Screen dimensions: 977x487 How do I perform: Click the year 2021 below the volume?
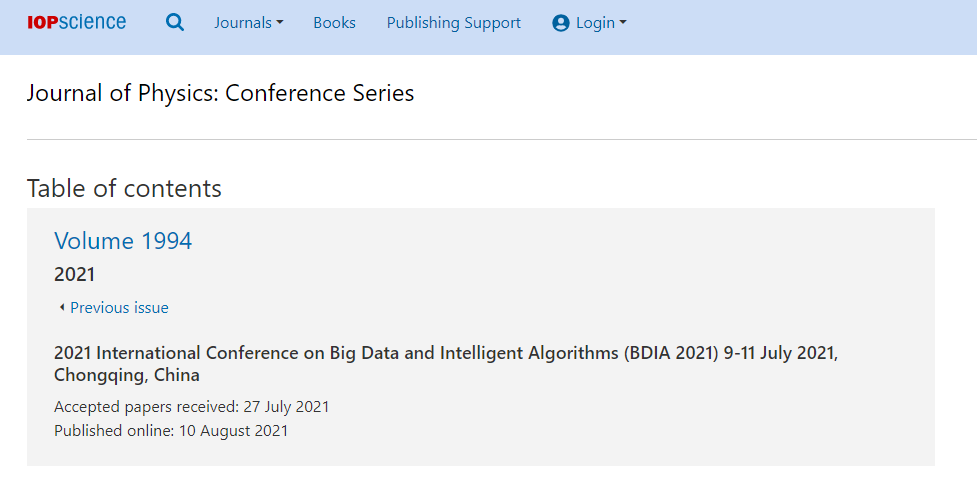pyautogui.click(x=75, y=274)
